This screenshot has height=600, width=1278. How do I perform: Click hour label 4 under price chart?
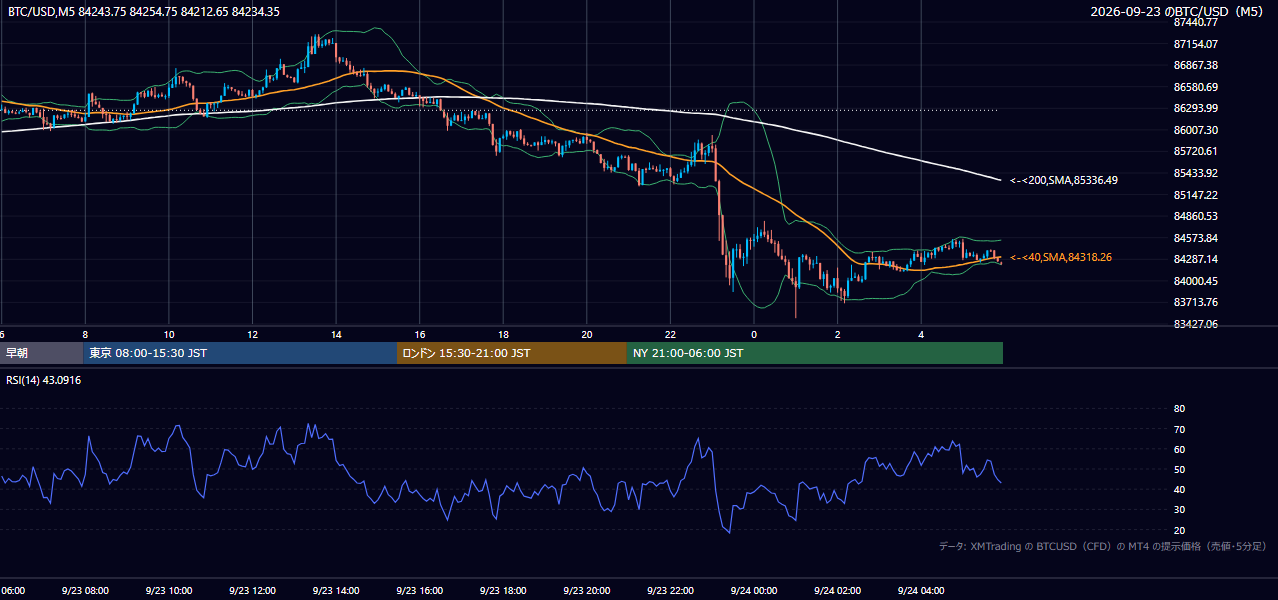(x=921, y=334)
